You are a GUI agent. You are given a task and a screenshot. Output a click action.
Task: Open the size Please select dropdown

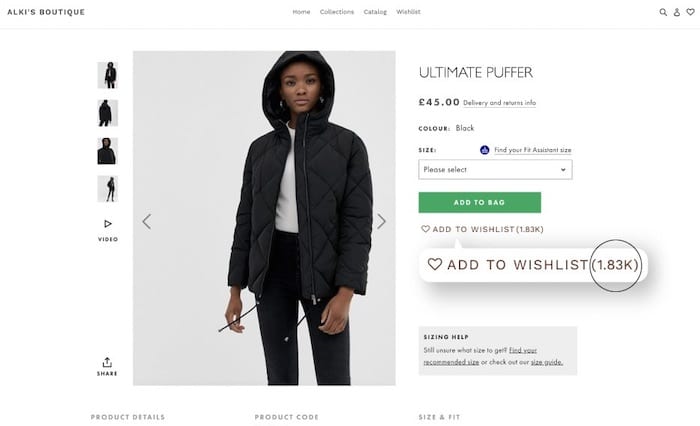494,170
